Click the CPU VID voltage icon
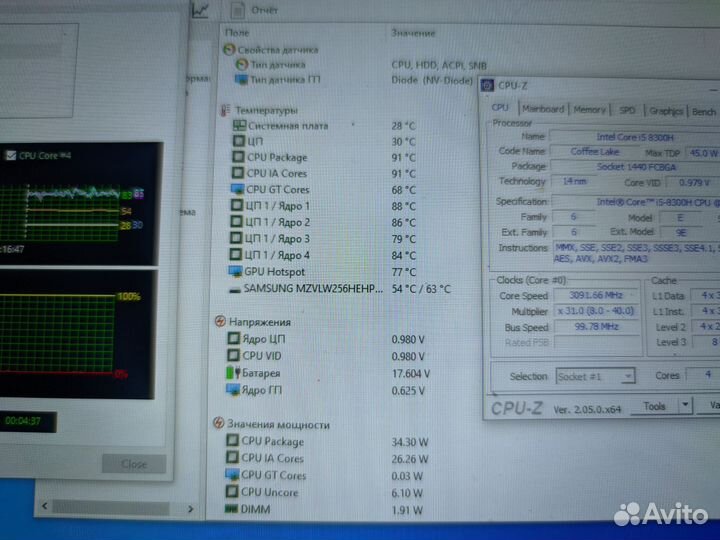This screenshot has width=720, height=540. click(x=233, y=355)
